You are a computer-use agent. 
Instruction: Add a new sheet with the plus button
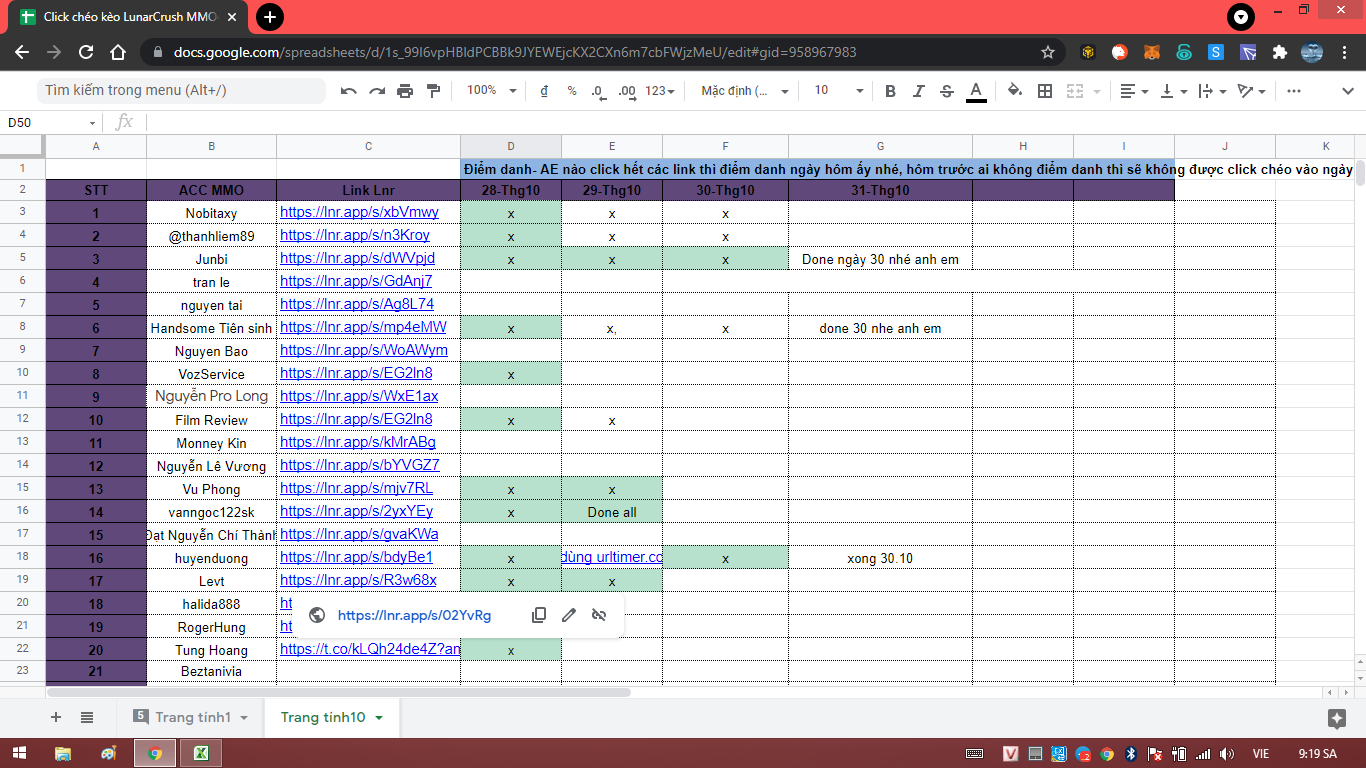tap(56, 717)
